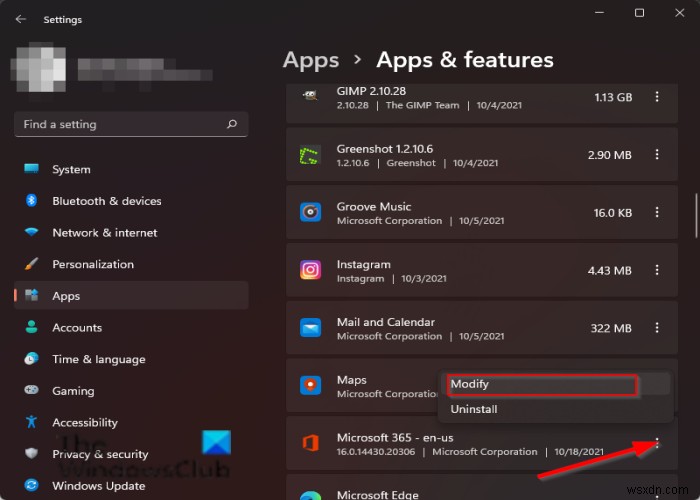Open Bluetooth & devices settings

point(106,201)
